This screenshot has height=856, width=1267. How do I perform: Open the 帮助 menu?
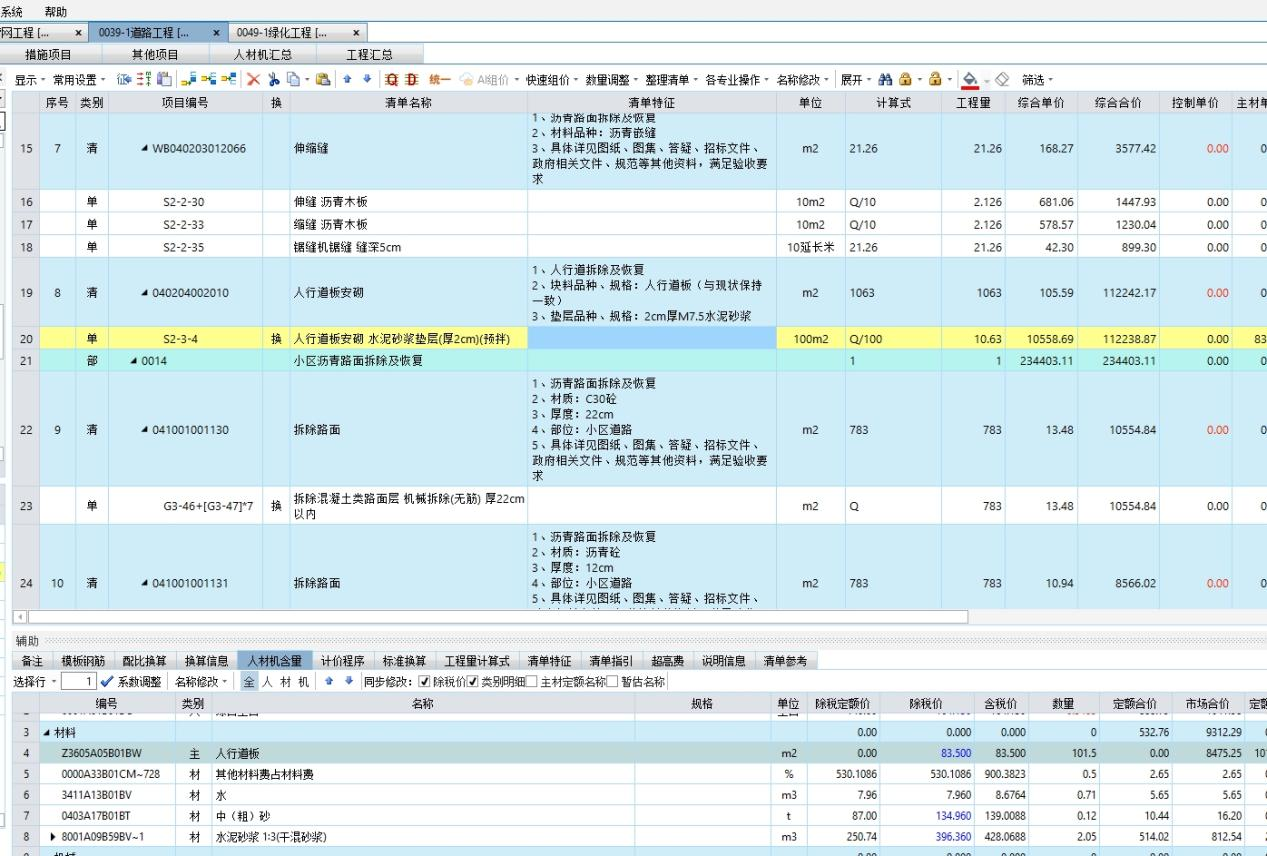click(x=56, y=12)
